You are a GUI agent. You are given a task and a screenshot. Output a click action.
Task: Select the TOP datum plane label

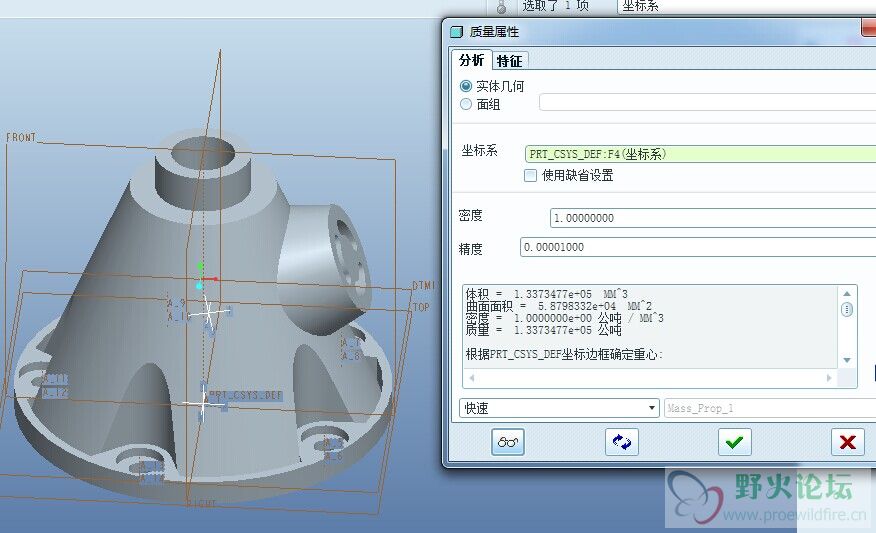pos(421,307)
